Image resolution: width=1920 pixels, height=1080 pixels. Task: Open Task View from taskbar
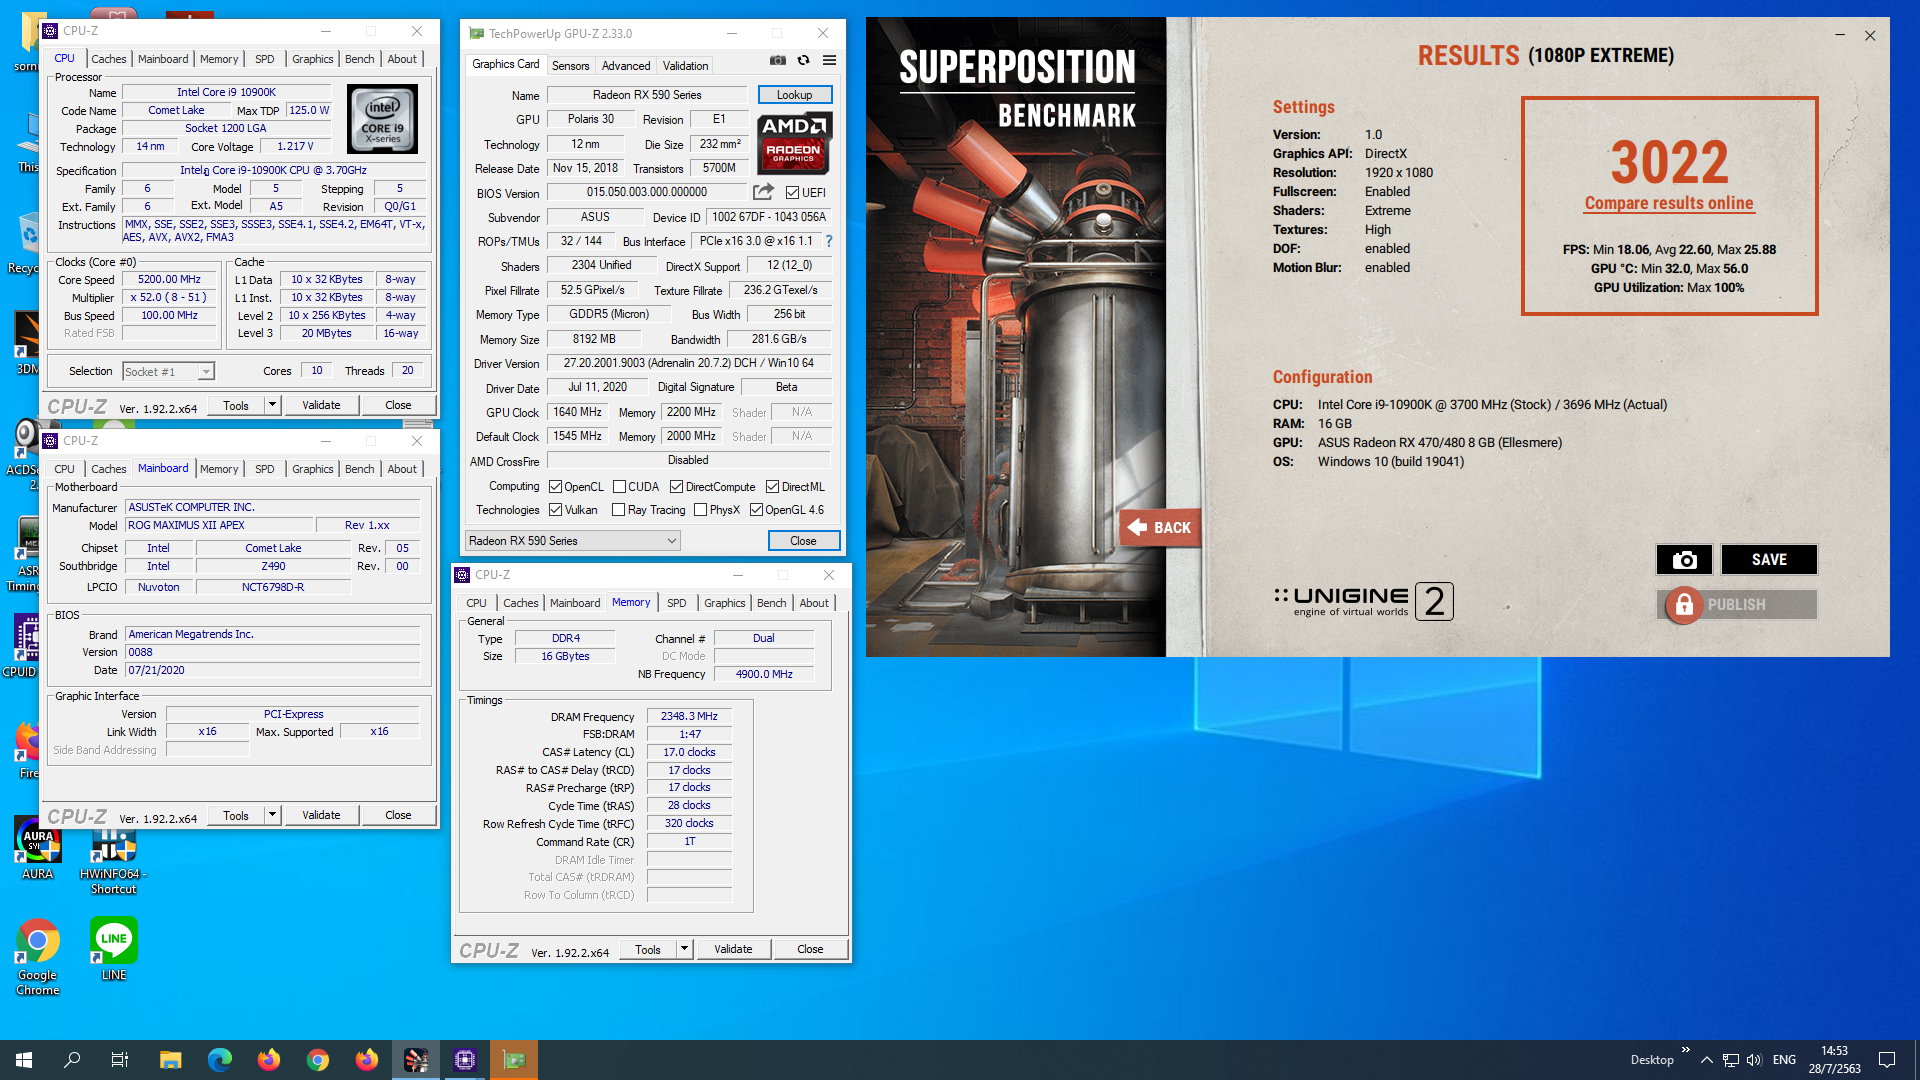pyautogui.click(x=120, y=1060)
